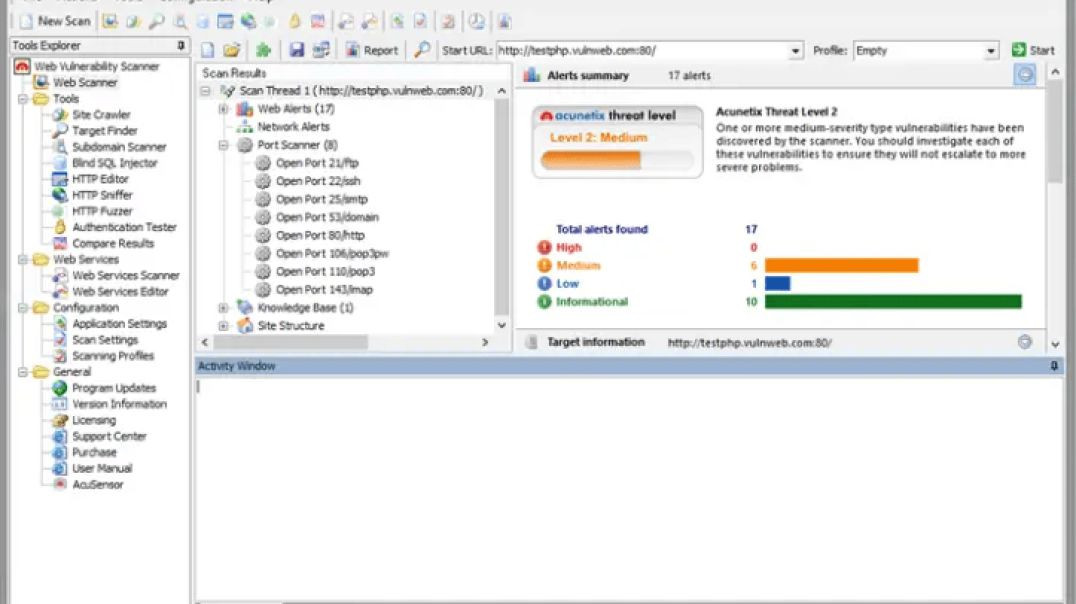Click the green Informational alerts bar
Image resolution: width=1076 pixels, height=604 pixels.
pyautogui.click(x=893, y=301)
